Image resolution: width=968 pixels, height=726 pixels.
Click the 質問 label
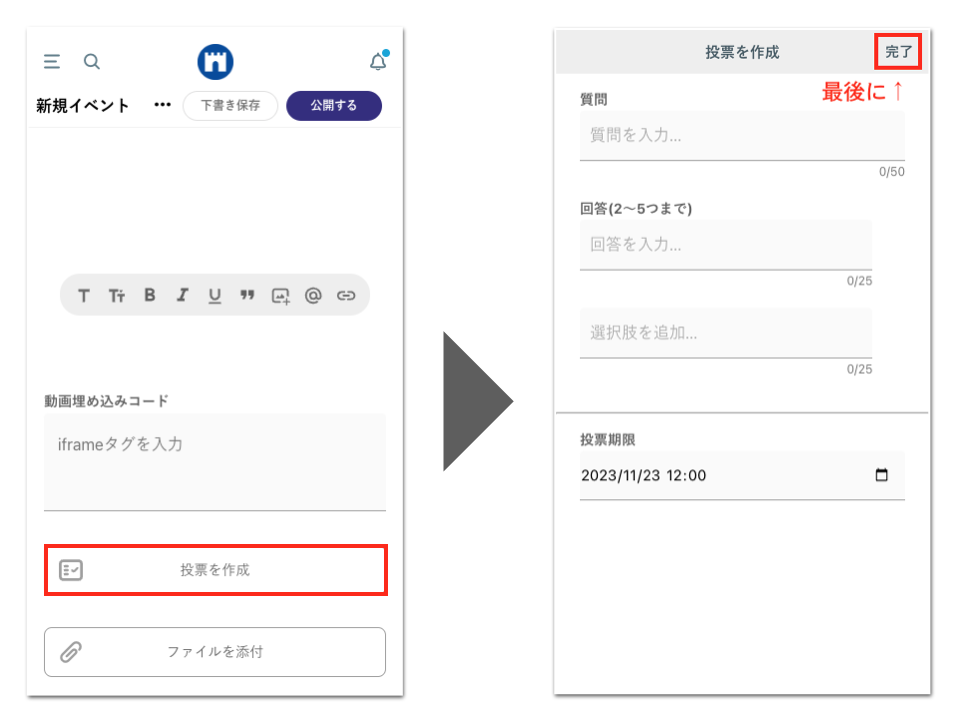coord(593,99)
